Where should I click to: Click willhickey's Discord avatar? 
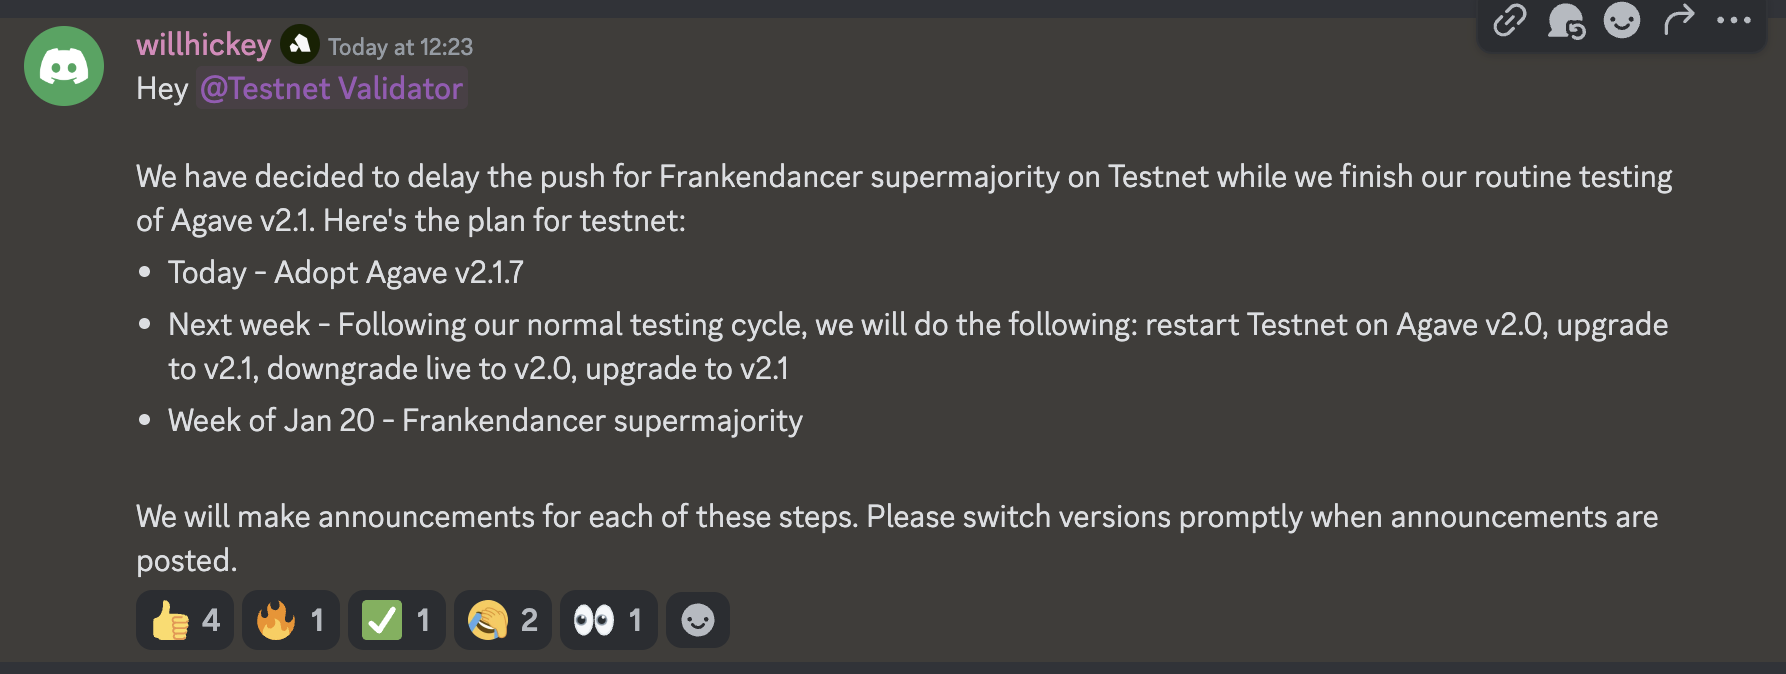(63, 65)
